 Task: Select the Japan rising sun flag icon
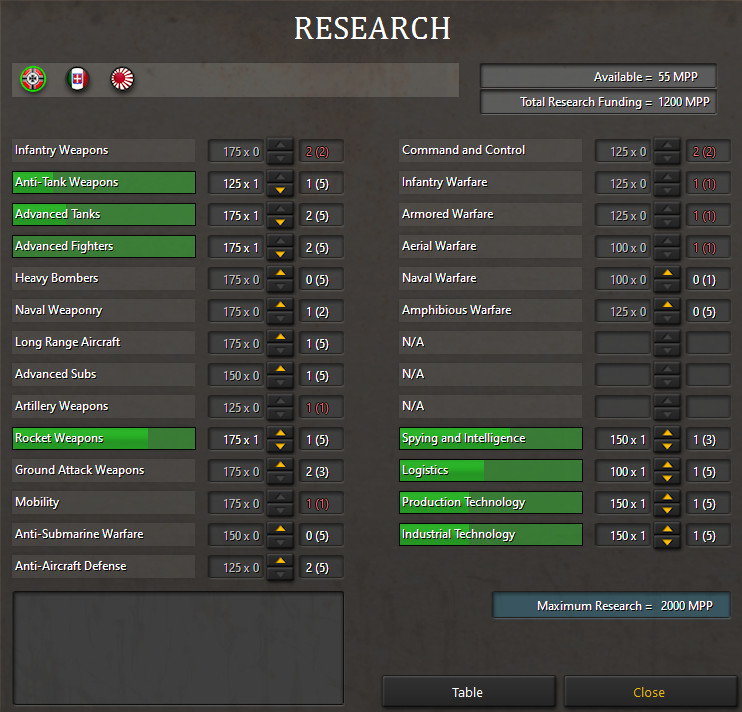click(x=122, y=79)
